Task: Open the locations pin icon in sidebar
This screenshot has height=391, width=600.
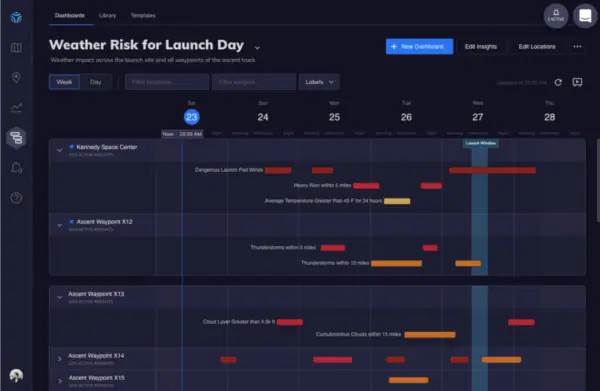Action: (16, 77)
